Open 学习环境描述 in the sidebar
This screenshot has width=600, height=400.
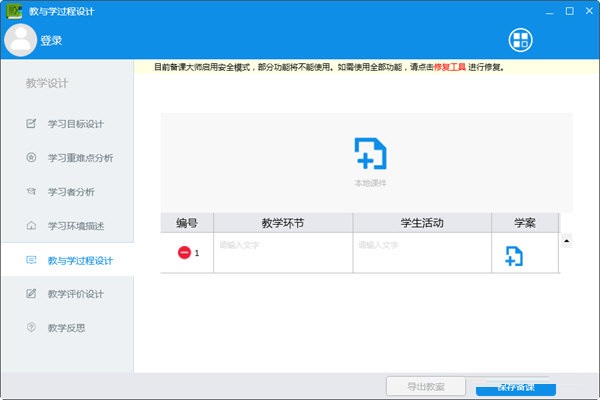click(x=76, y=226)
